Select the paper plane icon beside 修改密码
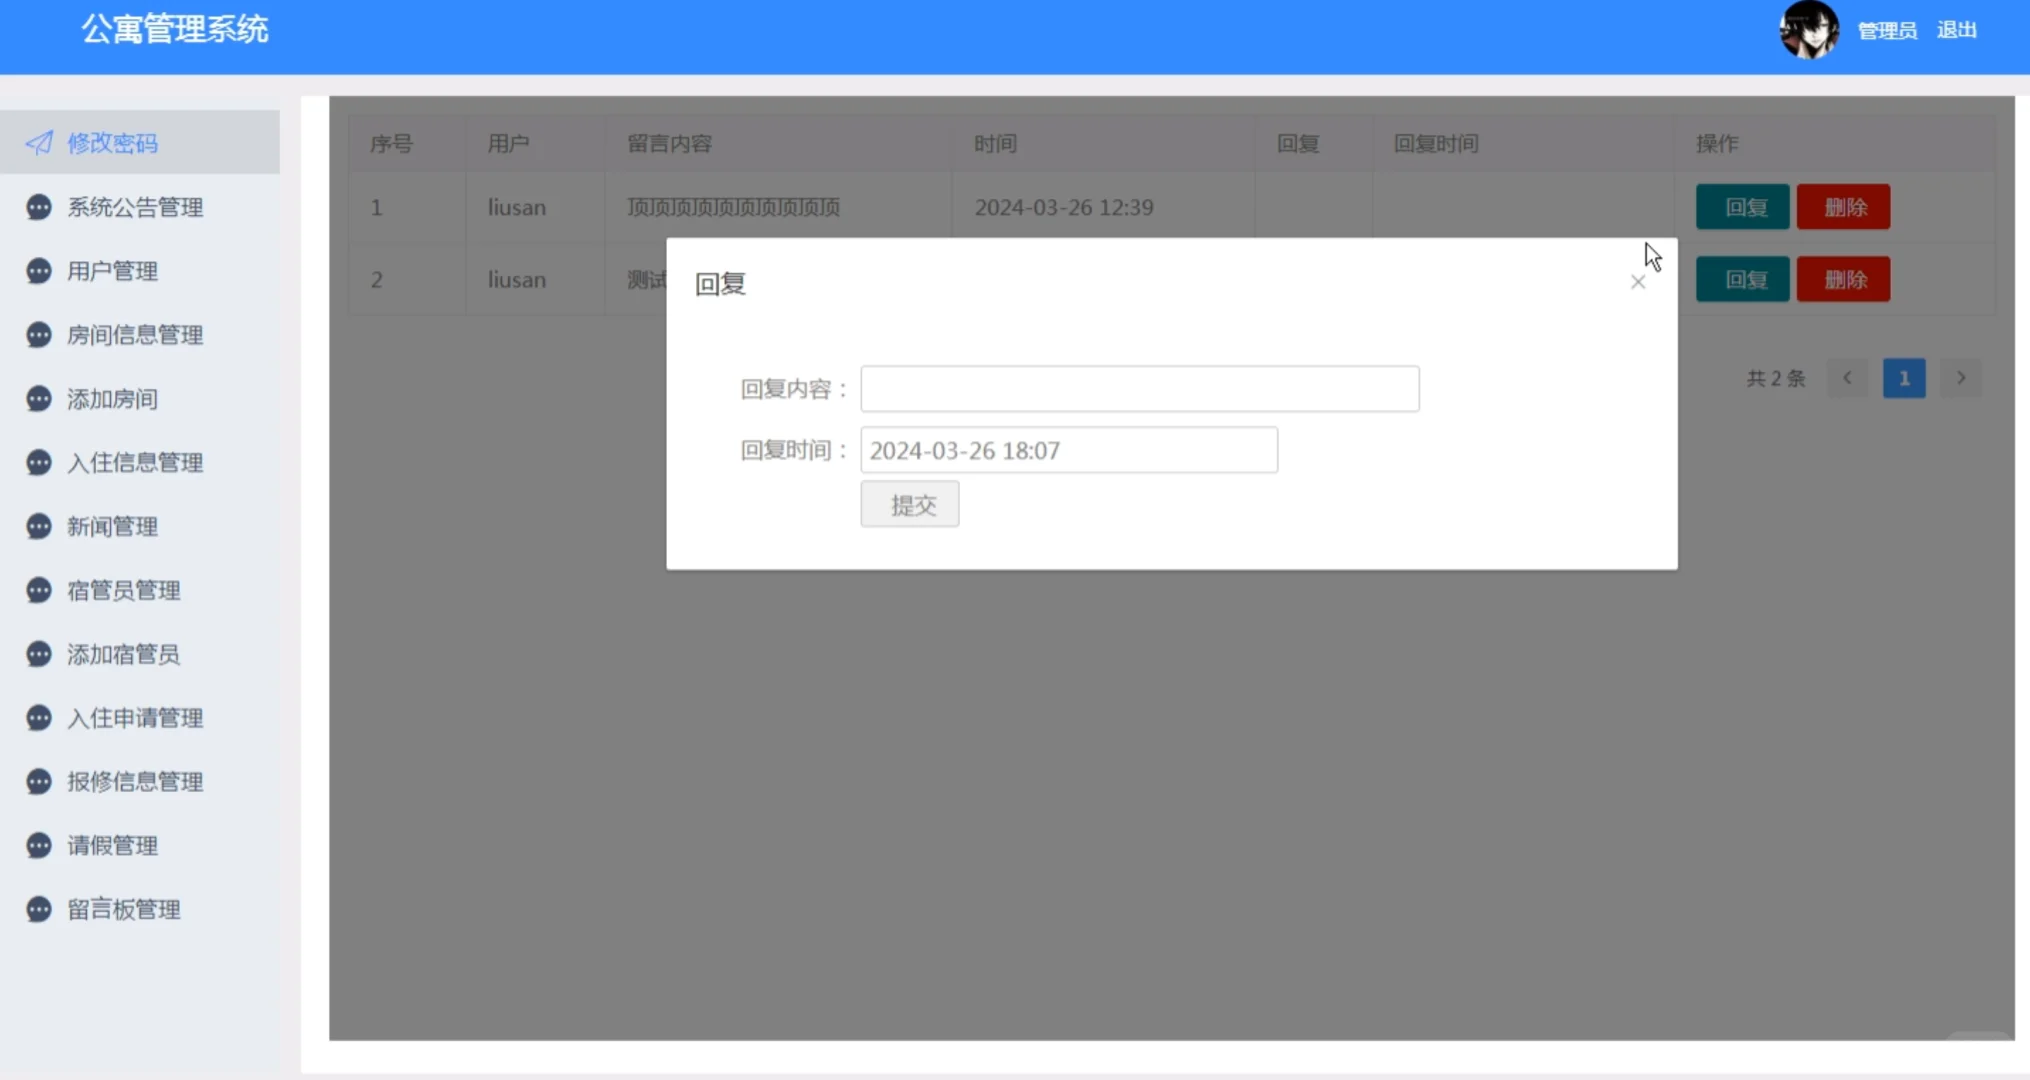 (38, 142)
